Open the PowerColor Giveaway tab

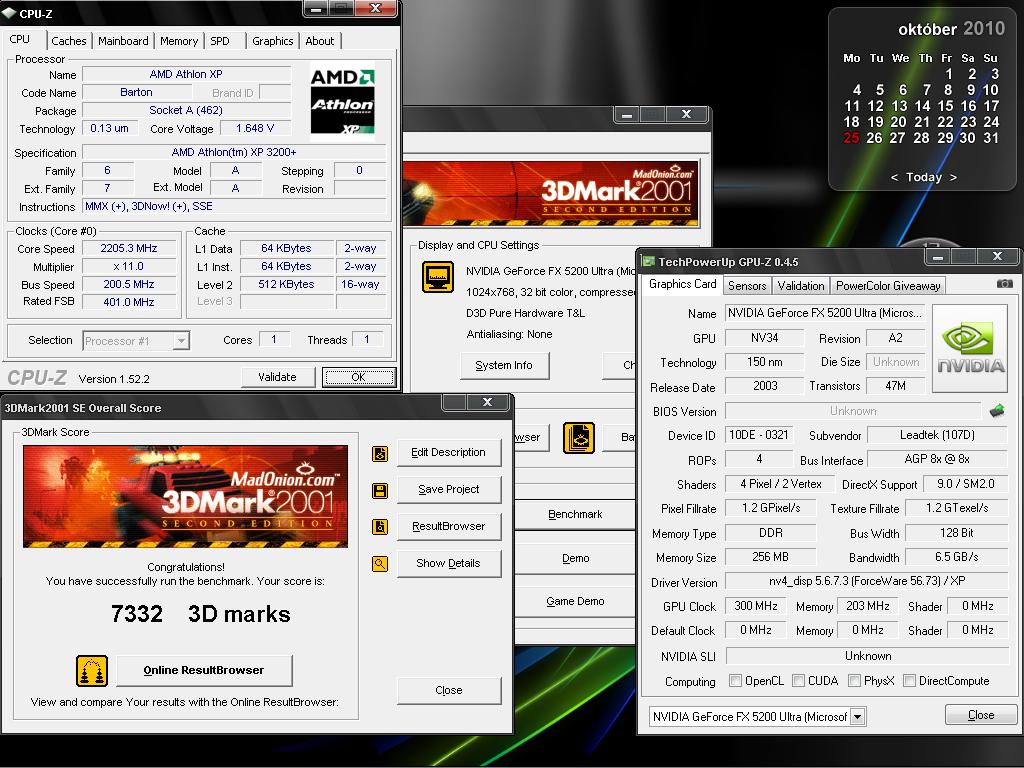pos(888,285)
